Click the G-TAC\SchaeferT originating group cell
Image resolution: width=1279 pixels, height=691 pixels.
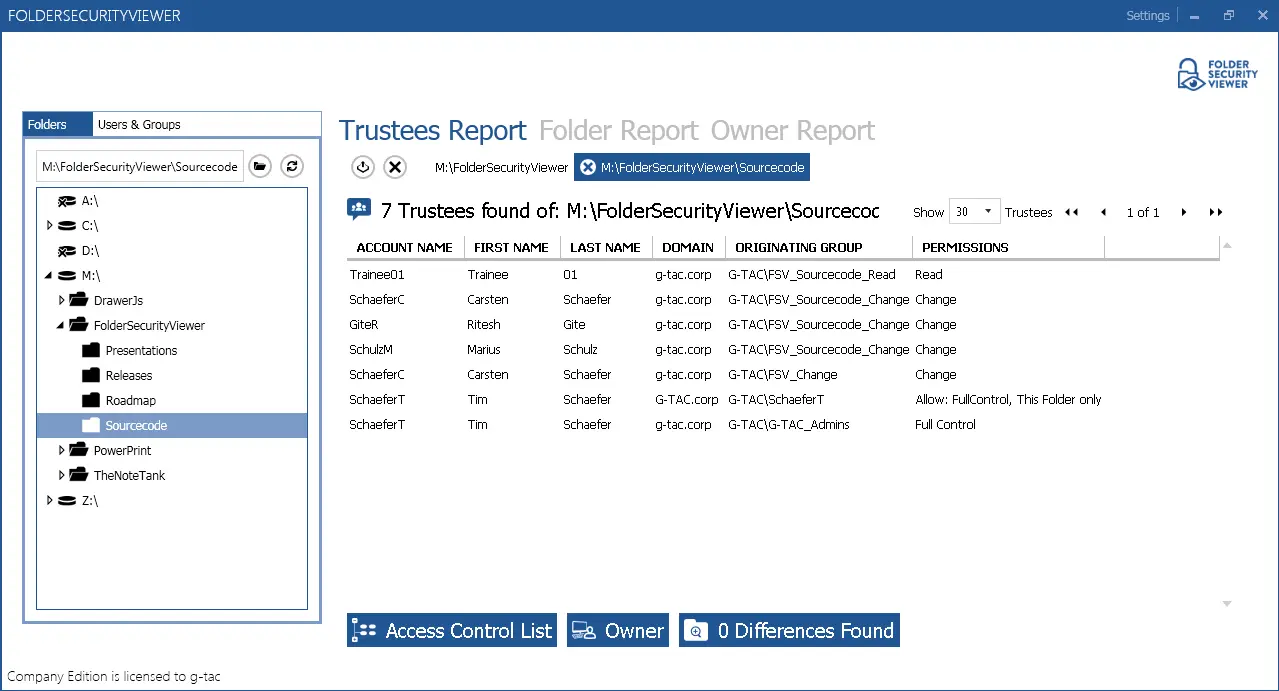776,400
